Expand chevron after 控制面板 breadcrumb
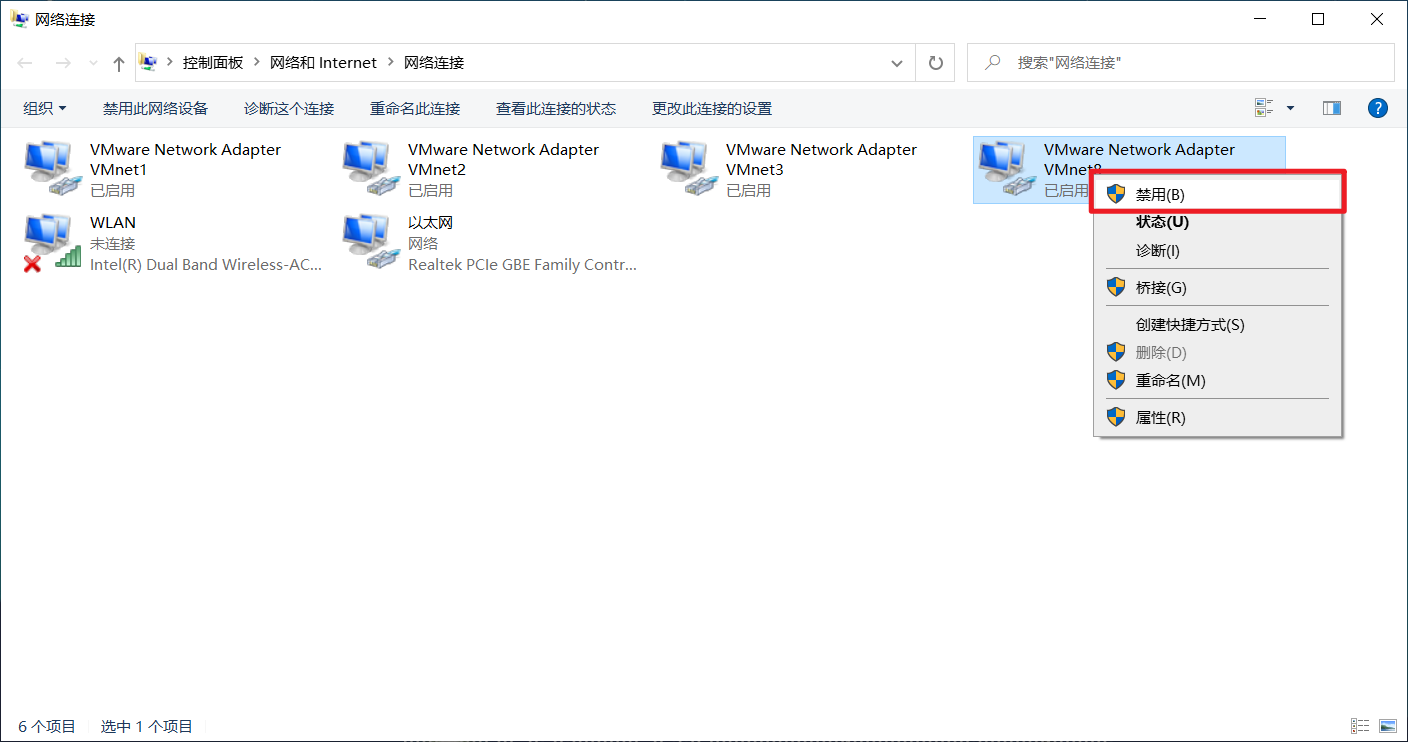 pos(257,63)
